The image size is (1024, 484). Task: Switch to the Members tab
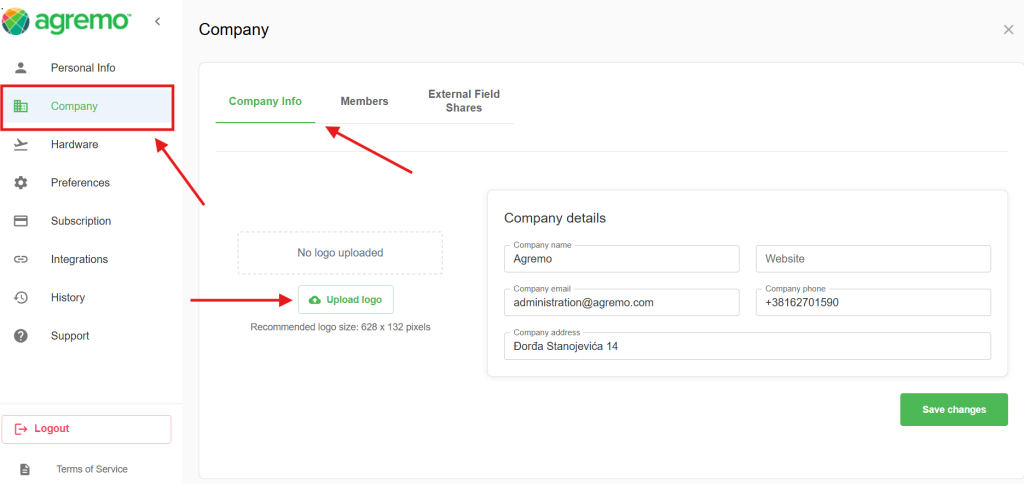pos(364,101)
